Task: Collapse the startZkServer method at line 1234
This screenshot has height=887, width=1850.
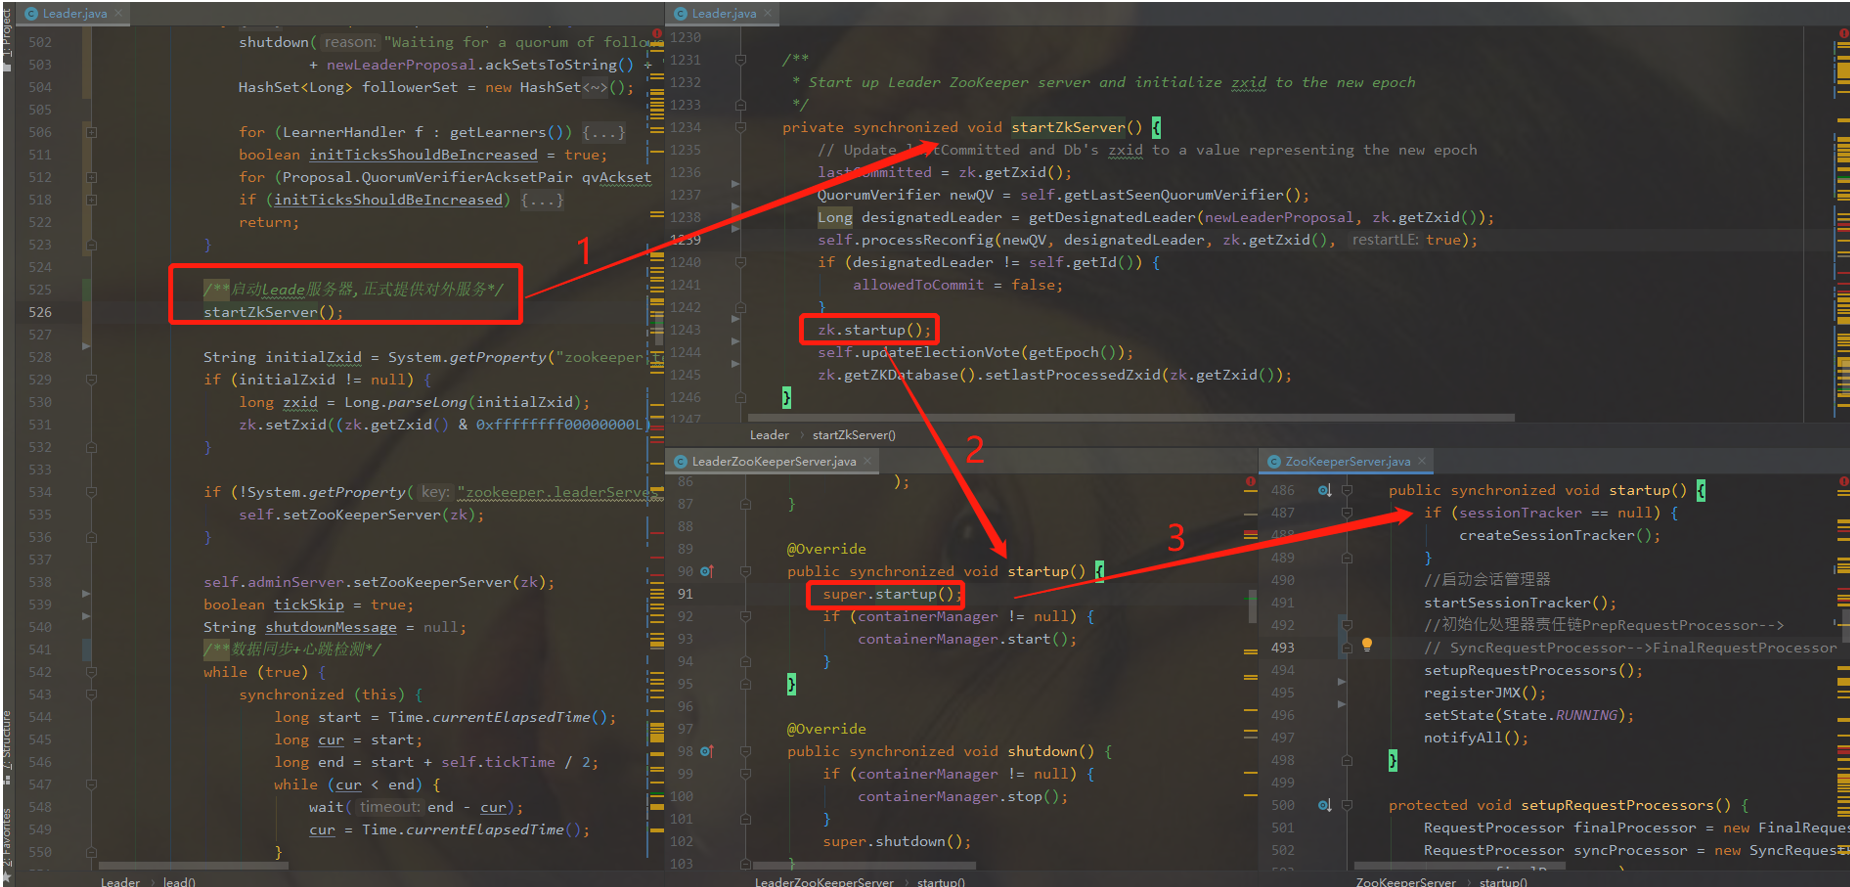Action: pos(741,127)
